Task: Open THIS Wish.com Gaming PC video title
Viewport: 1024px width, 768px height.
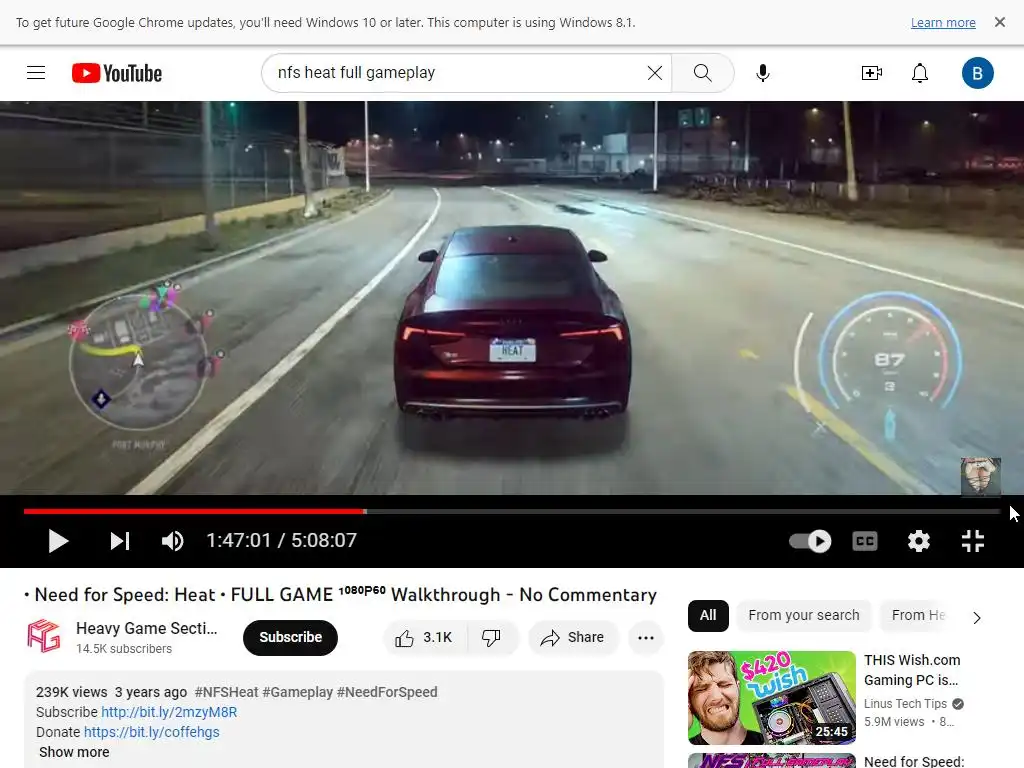Action: [x=912, y=670]
